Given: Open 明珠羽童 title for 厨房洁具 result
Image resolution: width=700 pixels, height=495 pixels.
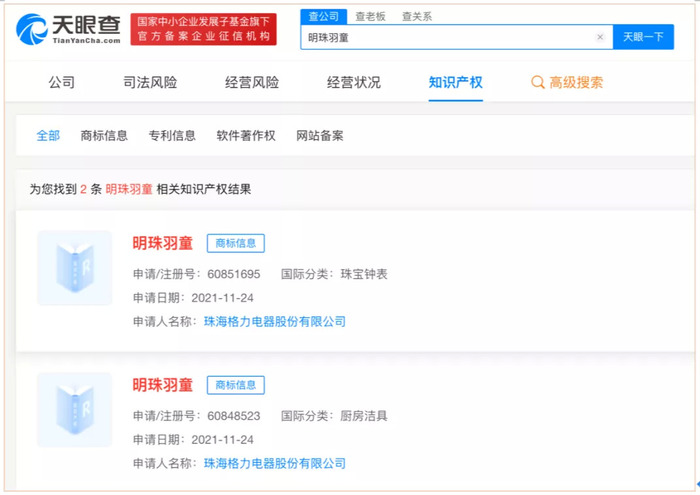Looking at the screenshot, I should 162,385.
